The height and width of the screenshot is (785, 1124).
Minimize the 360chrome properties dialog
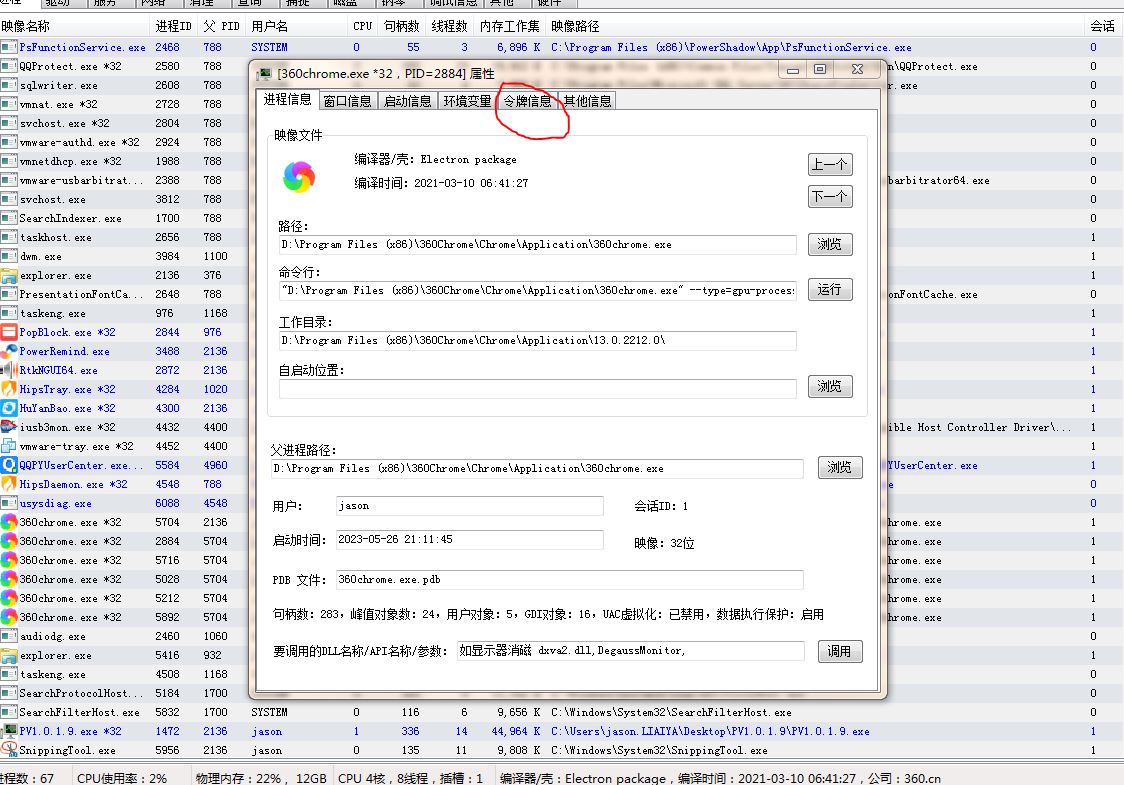[793, 70]
